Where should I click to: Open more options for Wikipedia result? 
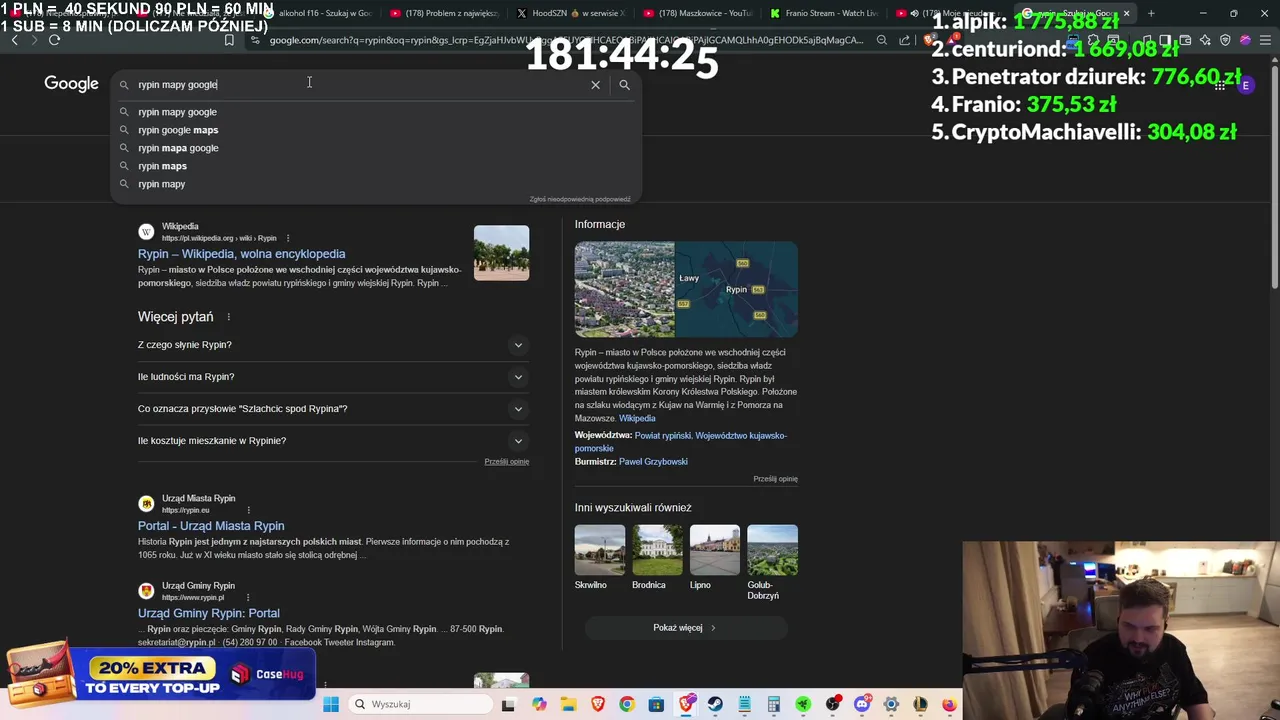[288, 238]
